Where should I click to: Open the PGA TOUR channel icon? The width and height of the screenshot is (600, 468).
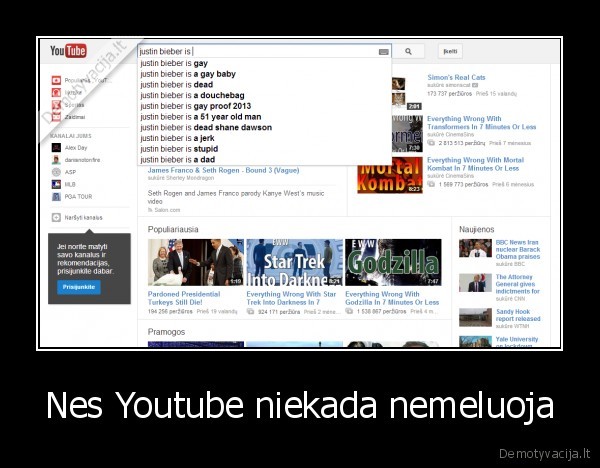56,197
